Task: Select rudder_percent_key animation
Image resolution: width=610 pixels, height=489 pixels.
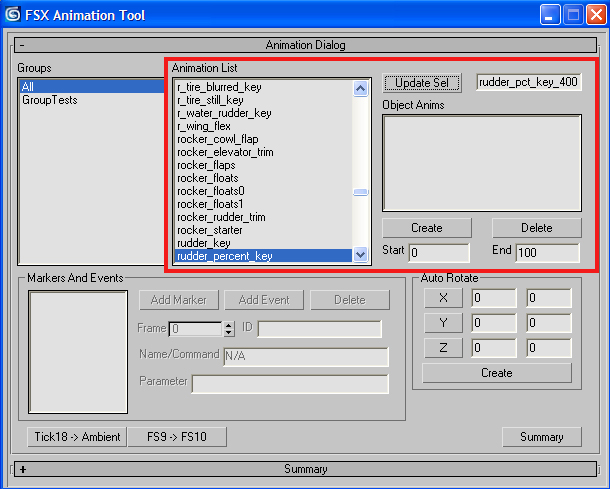Action: click(264, 256)
